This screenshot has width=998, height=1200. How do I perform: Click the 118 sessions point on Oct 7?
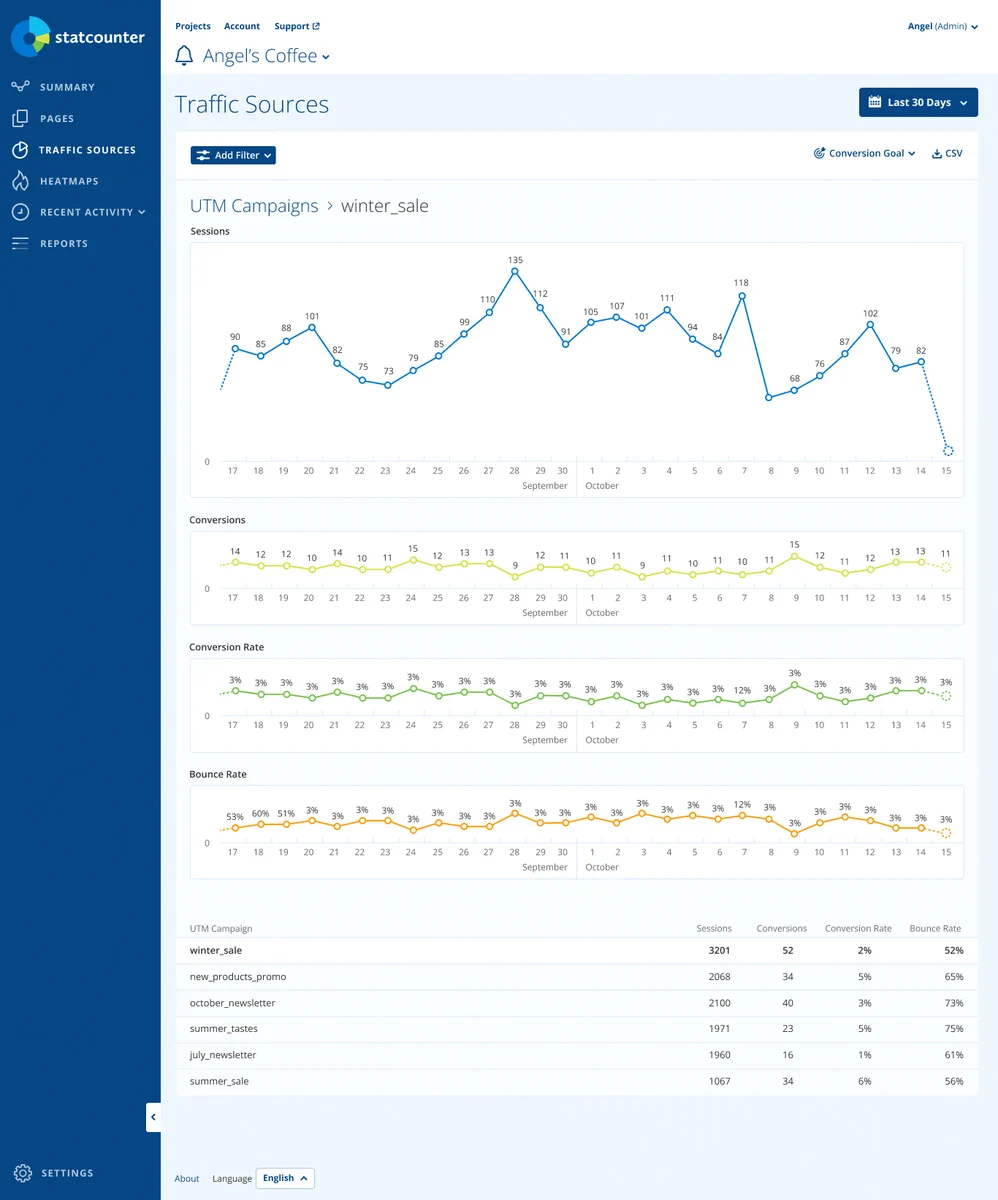coord(742,296)
